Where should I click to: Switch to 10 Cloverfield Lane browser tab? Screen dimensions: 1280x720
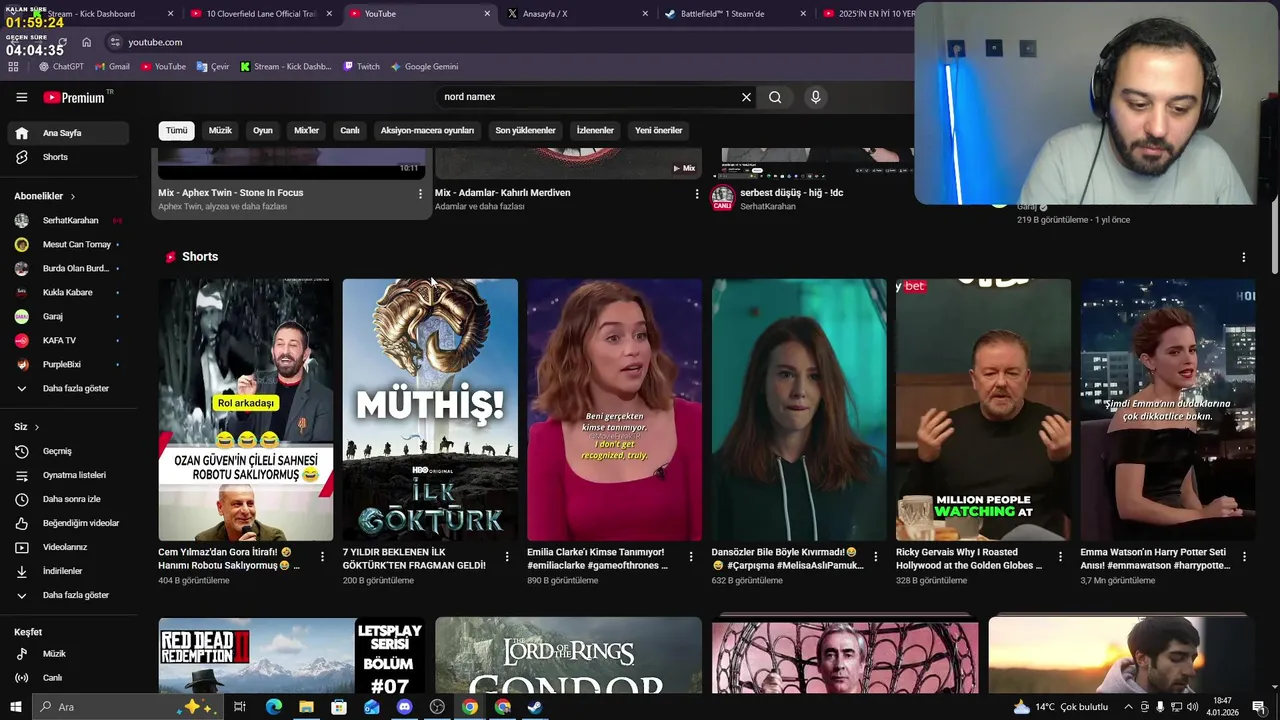262,14
